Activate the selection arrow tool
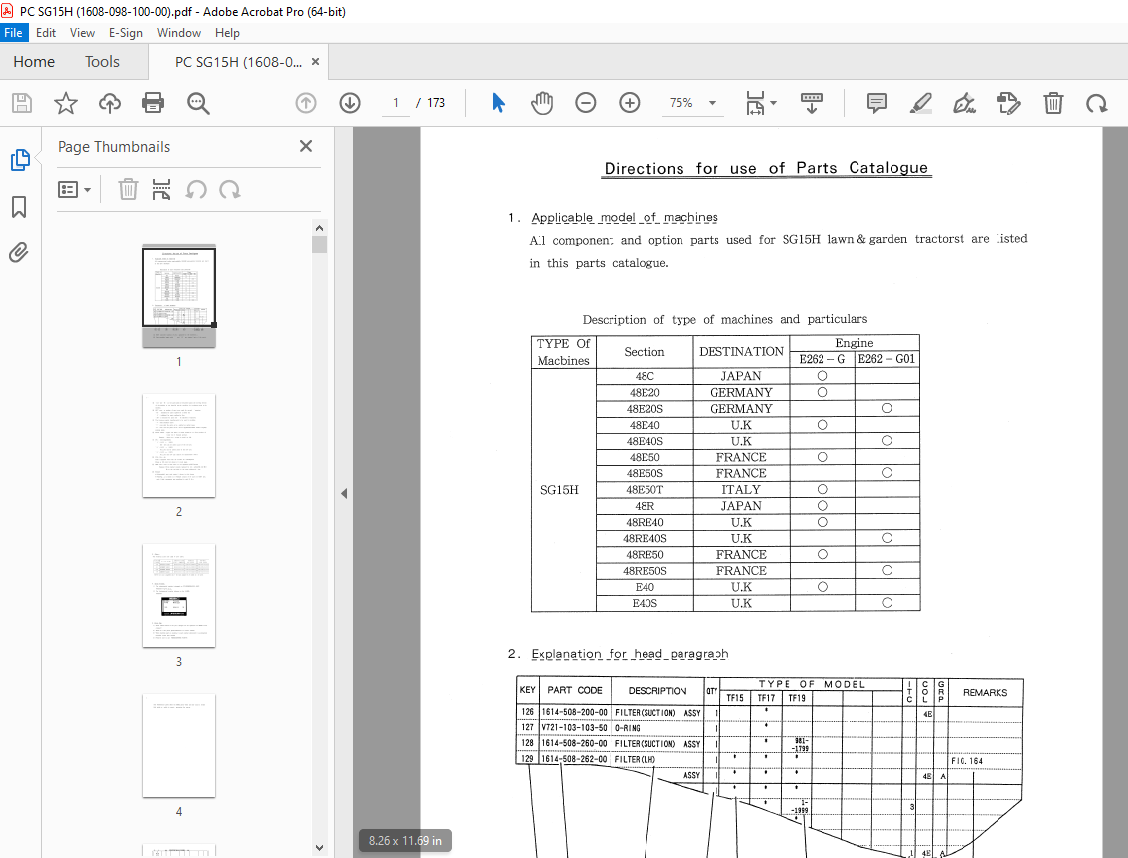Viewport: 1128px width, 858px height. coord(498,103)
